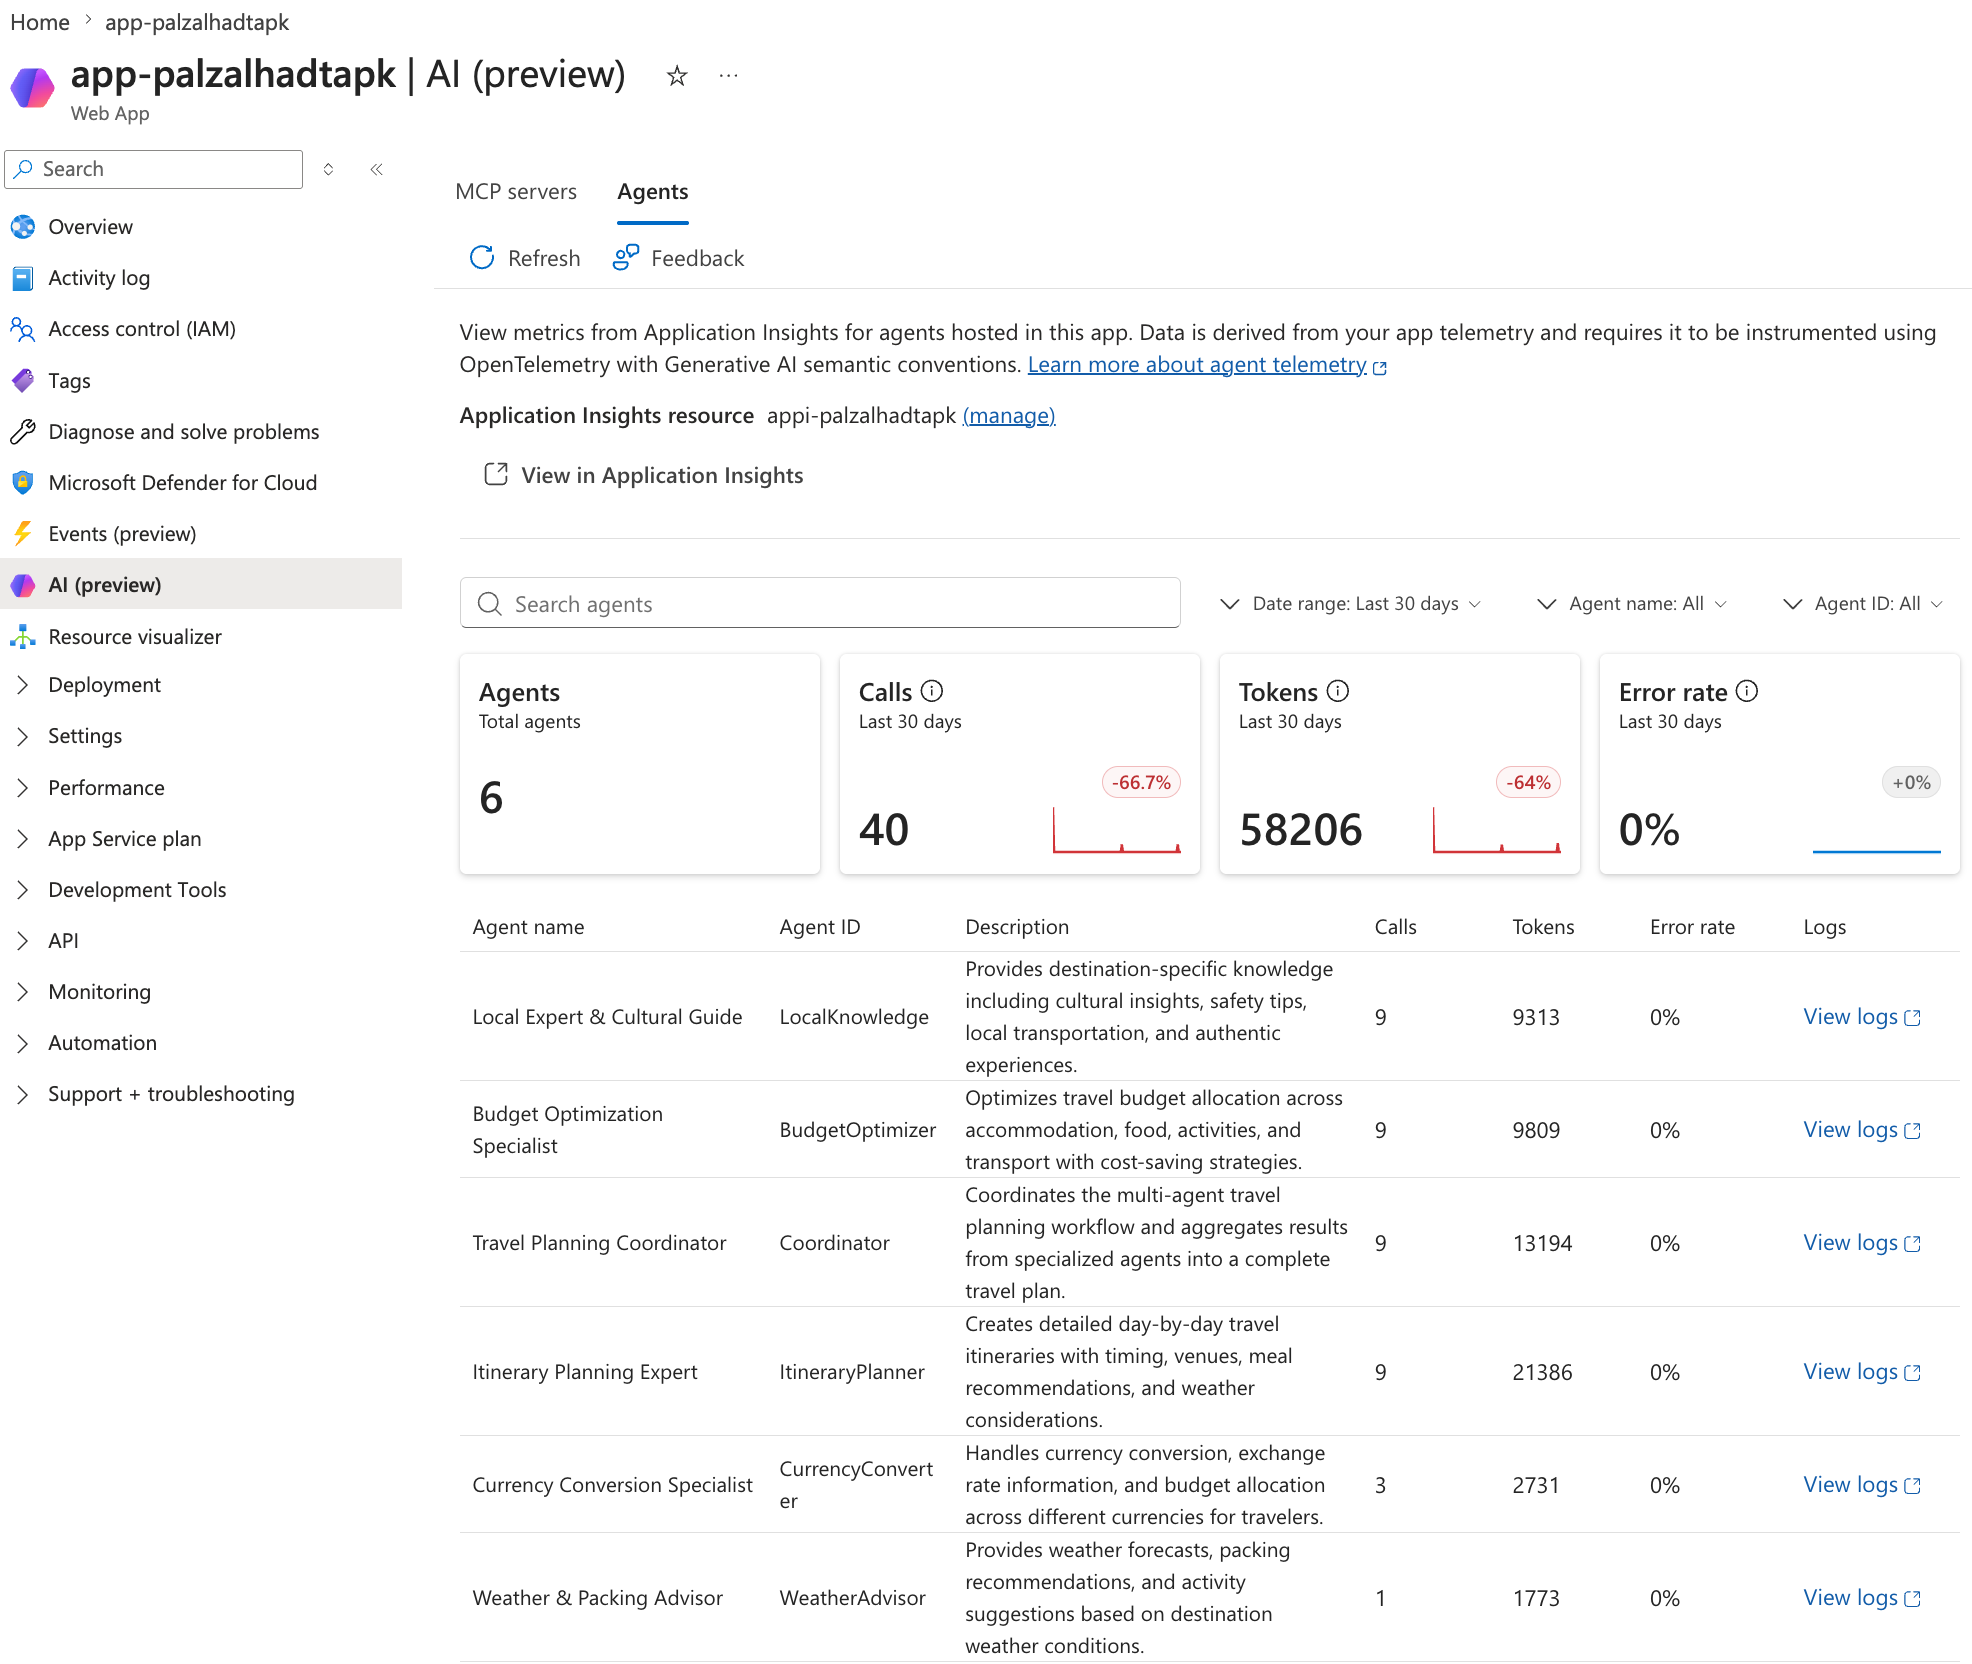Screen dimensions: 1972x1664
Task: Click the Refresh circular arrow icon
Action: tap(482, 258)
